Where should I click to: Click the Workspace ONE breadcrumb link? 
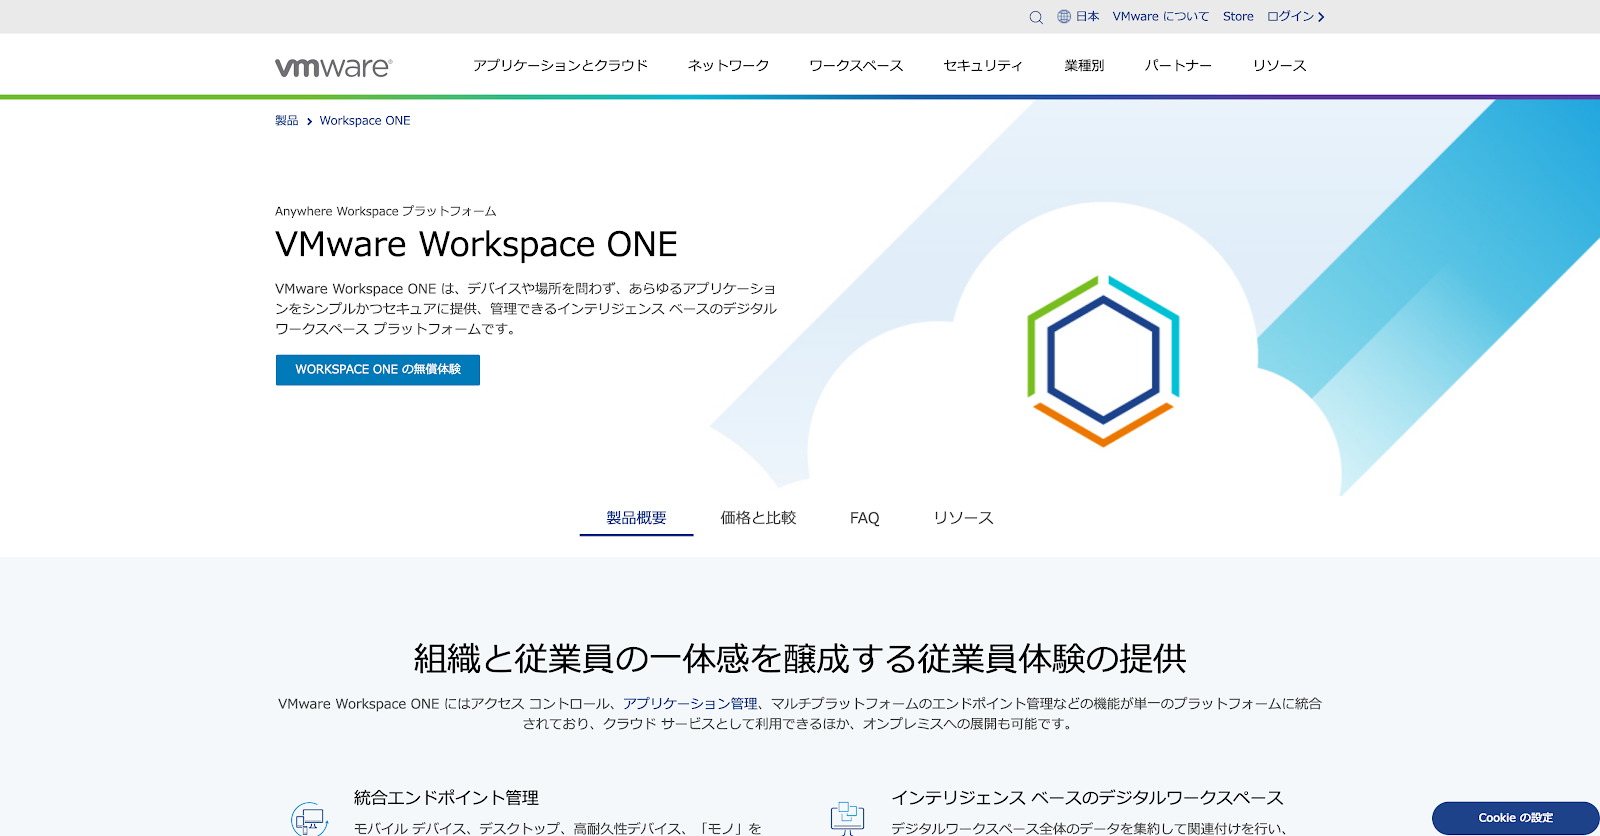click(365, 121)
